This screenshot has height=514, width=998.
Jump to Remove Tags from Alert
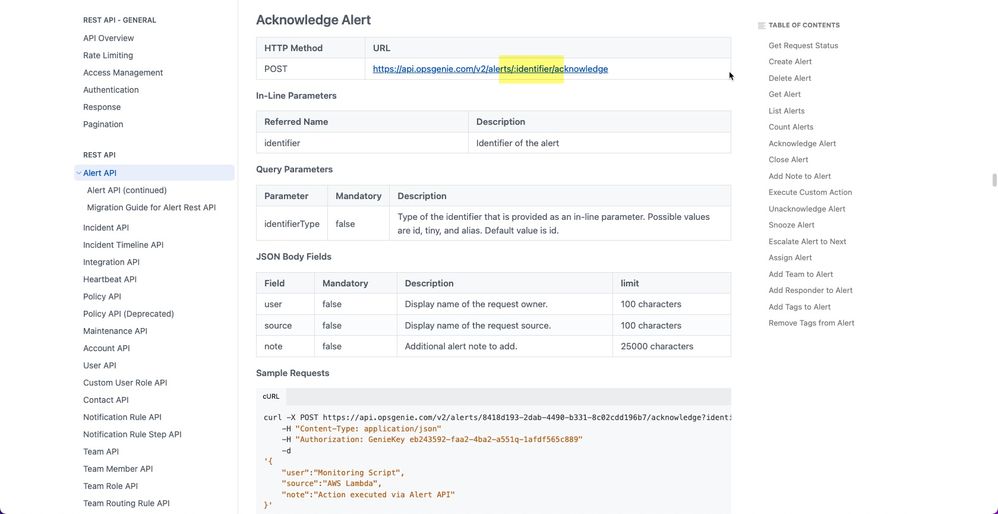tap(812, 323)
